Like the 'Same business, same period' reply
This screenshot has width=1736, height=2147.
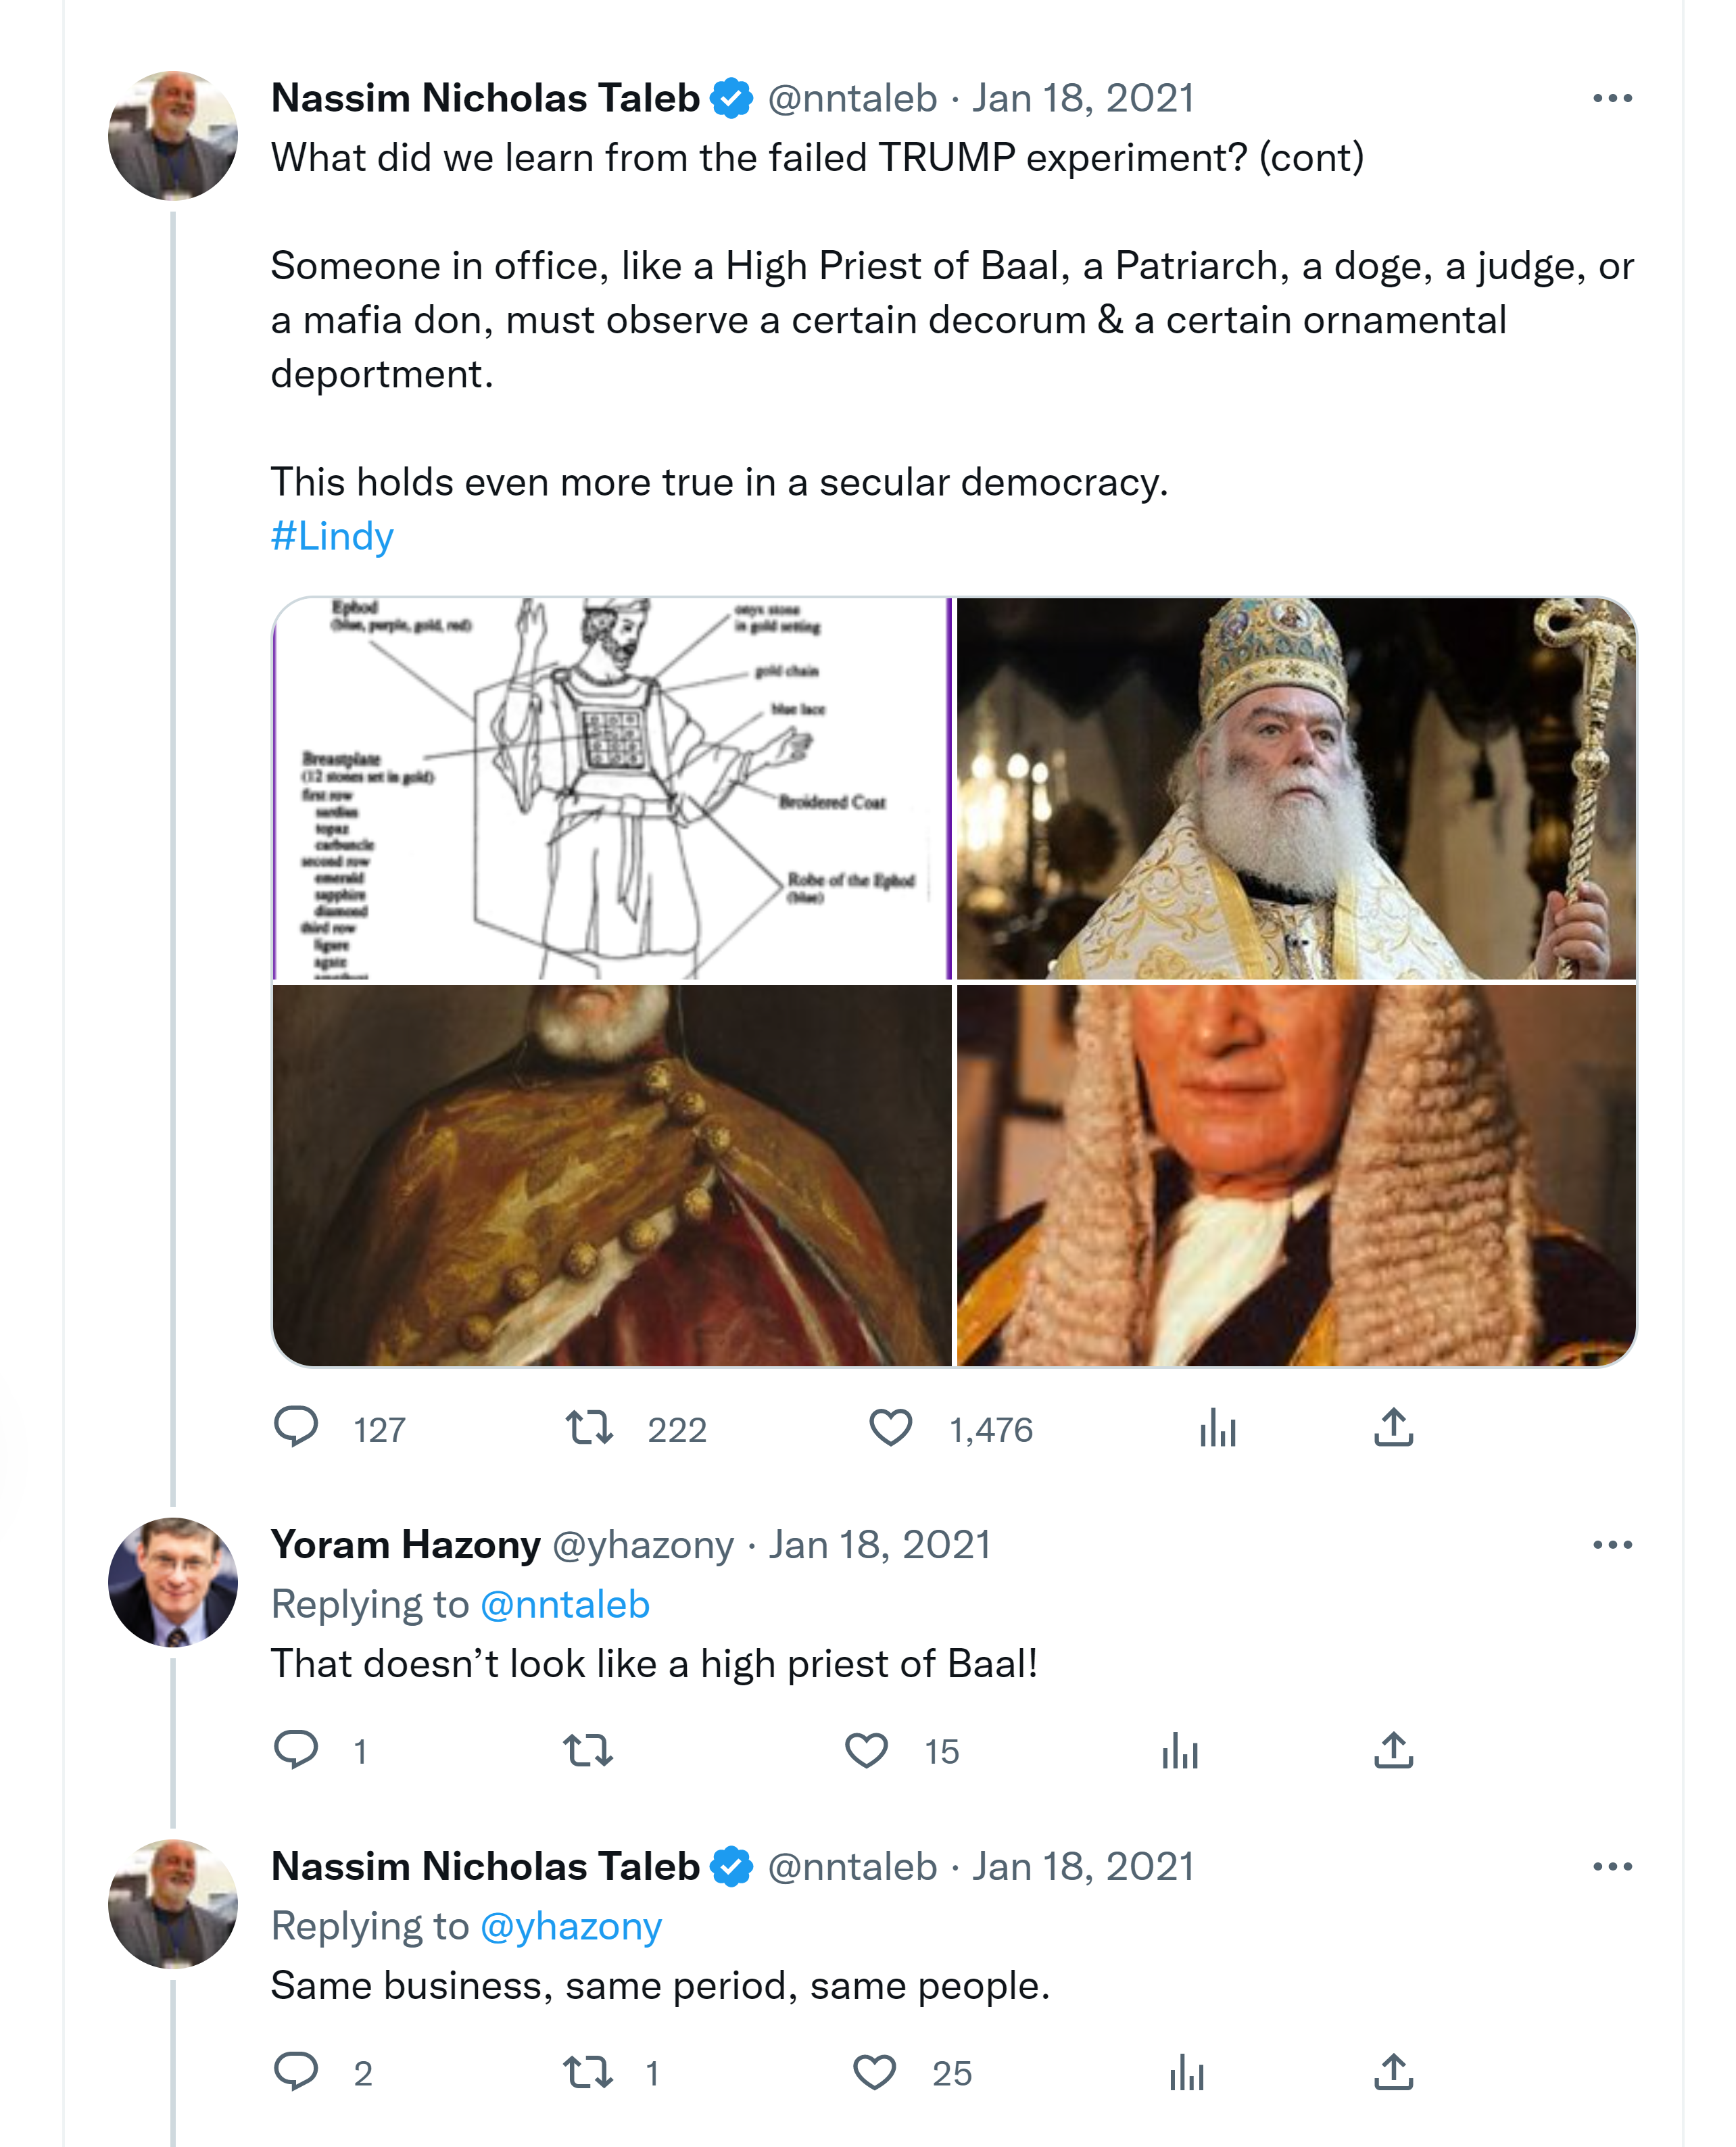click(x=874, y=2073)
